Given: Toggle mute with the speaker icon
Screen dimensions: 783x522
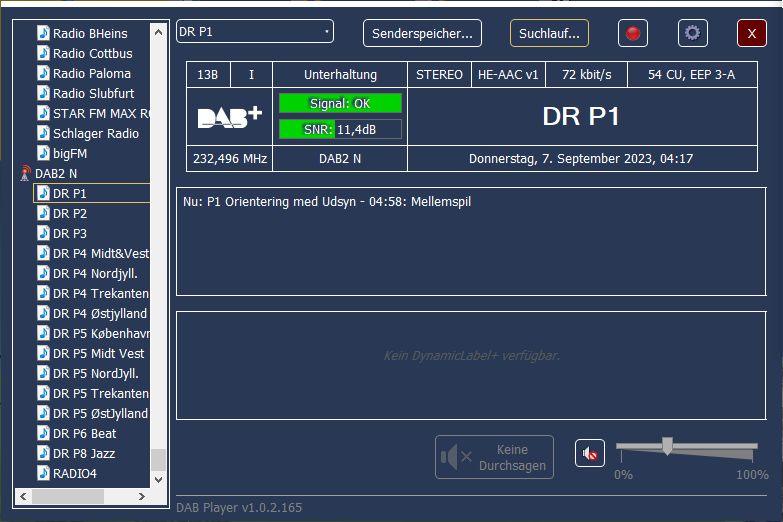Looking at the screenshot, I should (590, 454).
